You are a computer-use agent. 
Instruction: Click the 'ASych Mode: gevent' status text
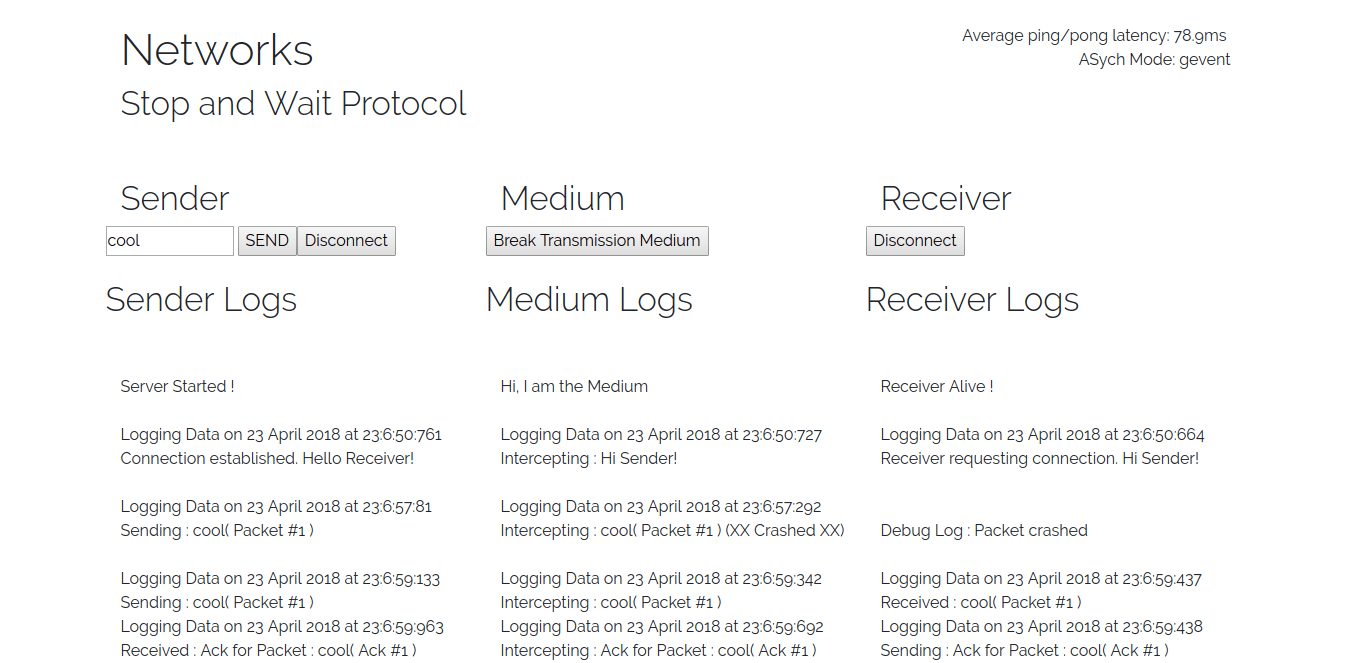[x=1154, y=59]
